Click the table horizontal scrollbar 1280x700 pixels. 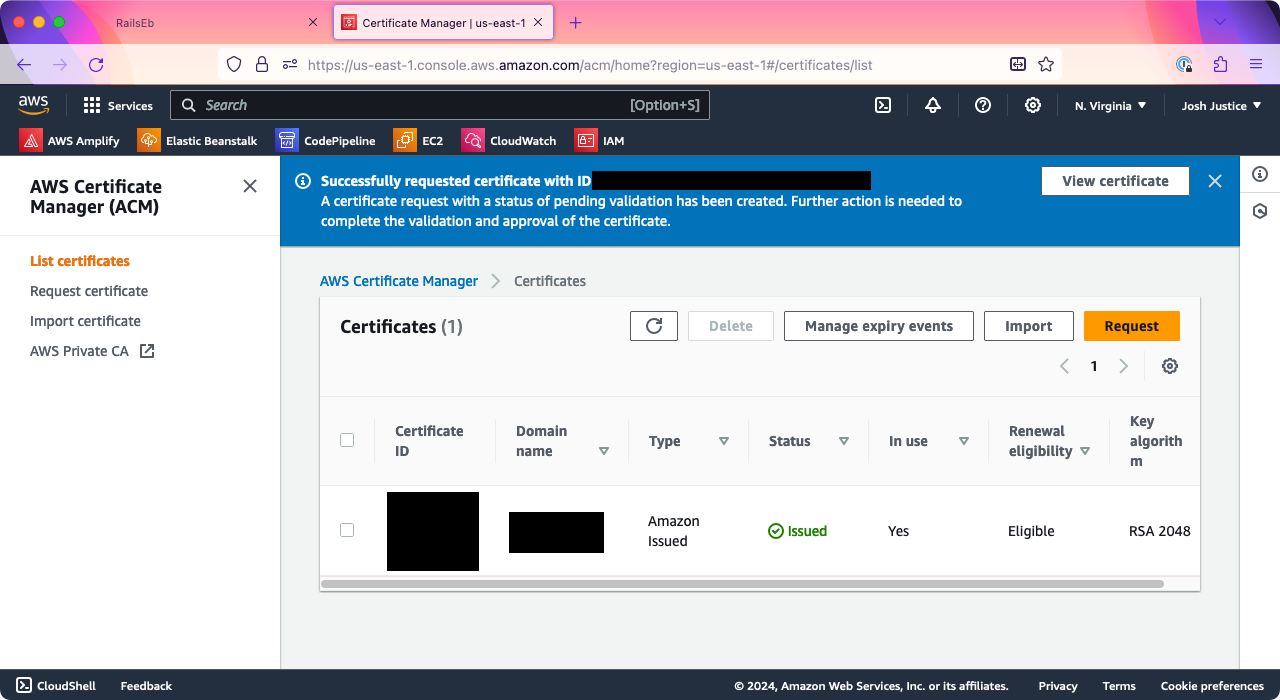click(742, 583)
